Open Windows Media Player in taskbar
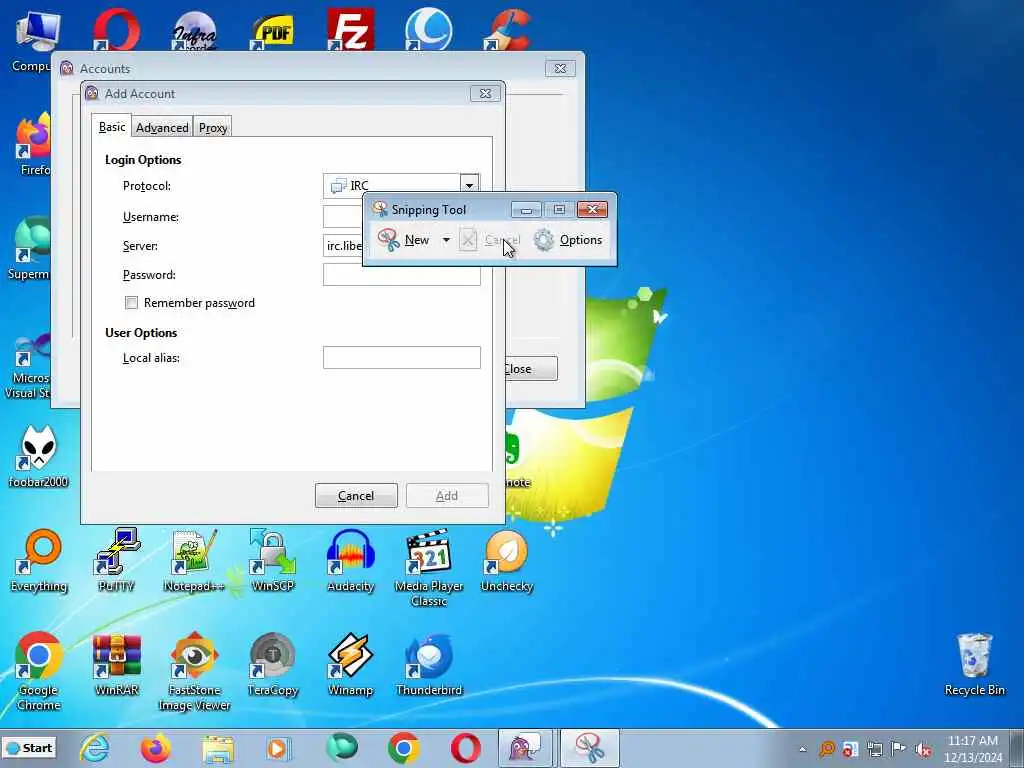1024x768 pixels. point(279,748)
